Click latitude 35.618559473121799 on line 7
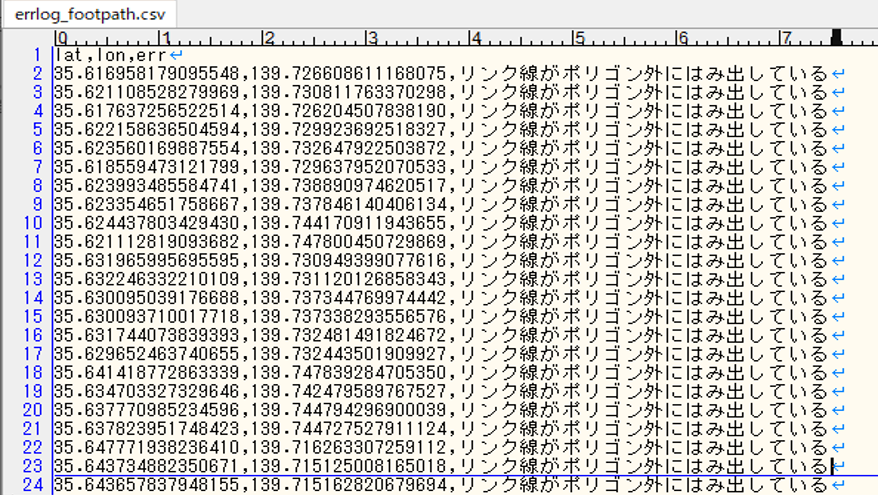The height and width of the screenshot is (495, 878). click(x=147, y=167)
